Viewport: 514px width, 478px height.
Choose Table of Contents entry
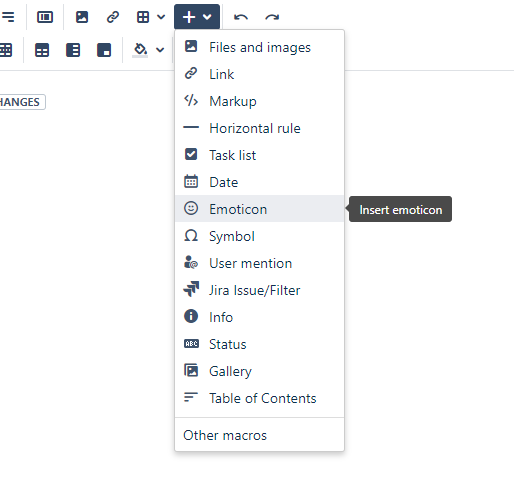[x=259, y=398]
